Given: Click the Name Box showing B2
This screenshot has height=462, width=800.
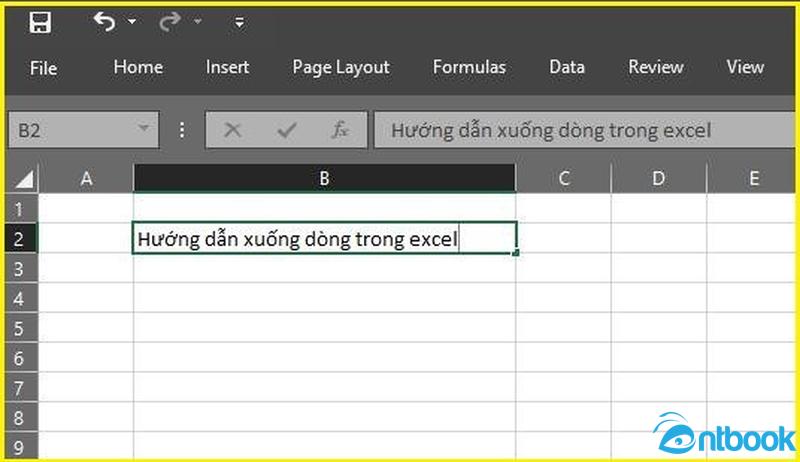Looking at the screenshot, I should (84, 130).
